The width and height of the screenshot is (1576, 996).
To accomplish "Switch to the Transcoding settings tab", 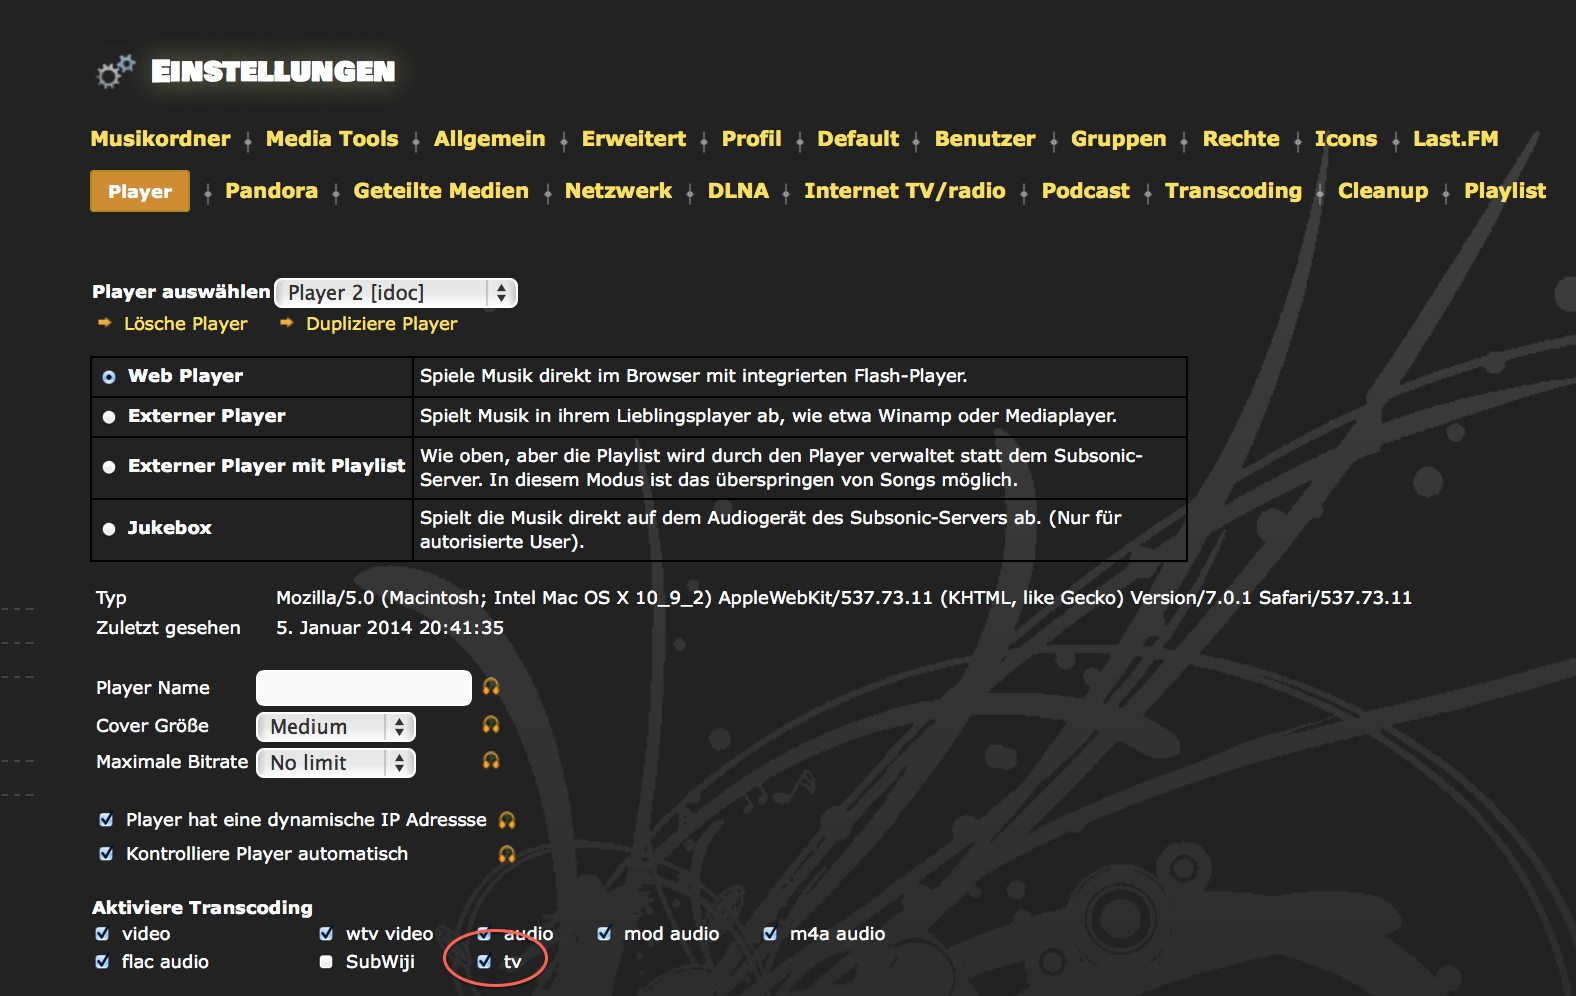I will pos(1233,191).
